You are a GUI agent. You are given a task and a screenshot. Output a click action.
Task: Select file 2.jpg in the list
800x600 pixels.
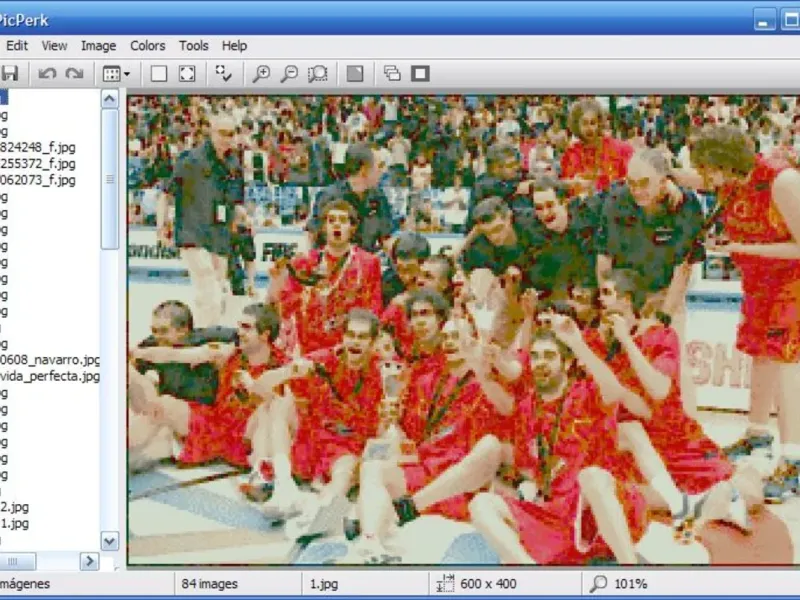14,507
